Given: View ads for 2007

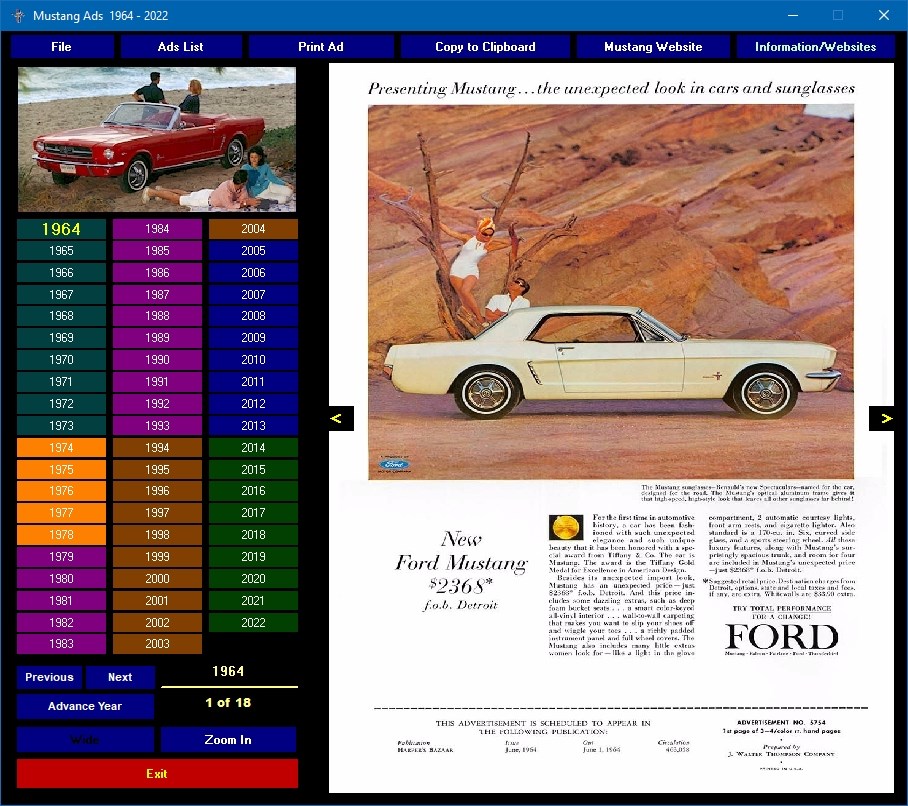Looking at the screenshot, I should tap(254, 295).
